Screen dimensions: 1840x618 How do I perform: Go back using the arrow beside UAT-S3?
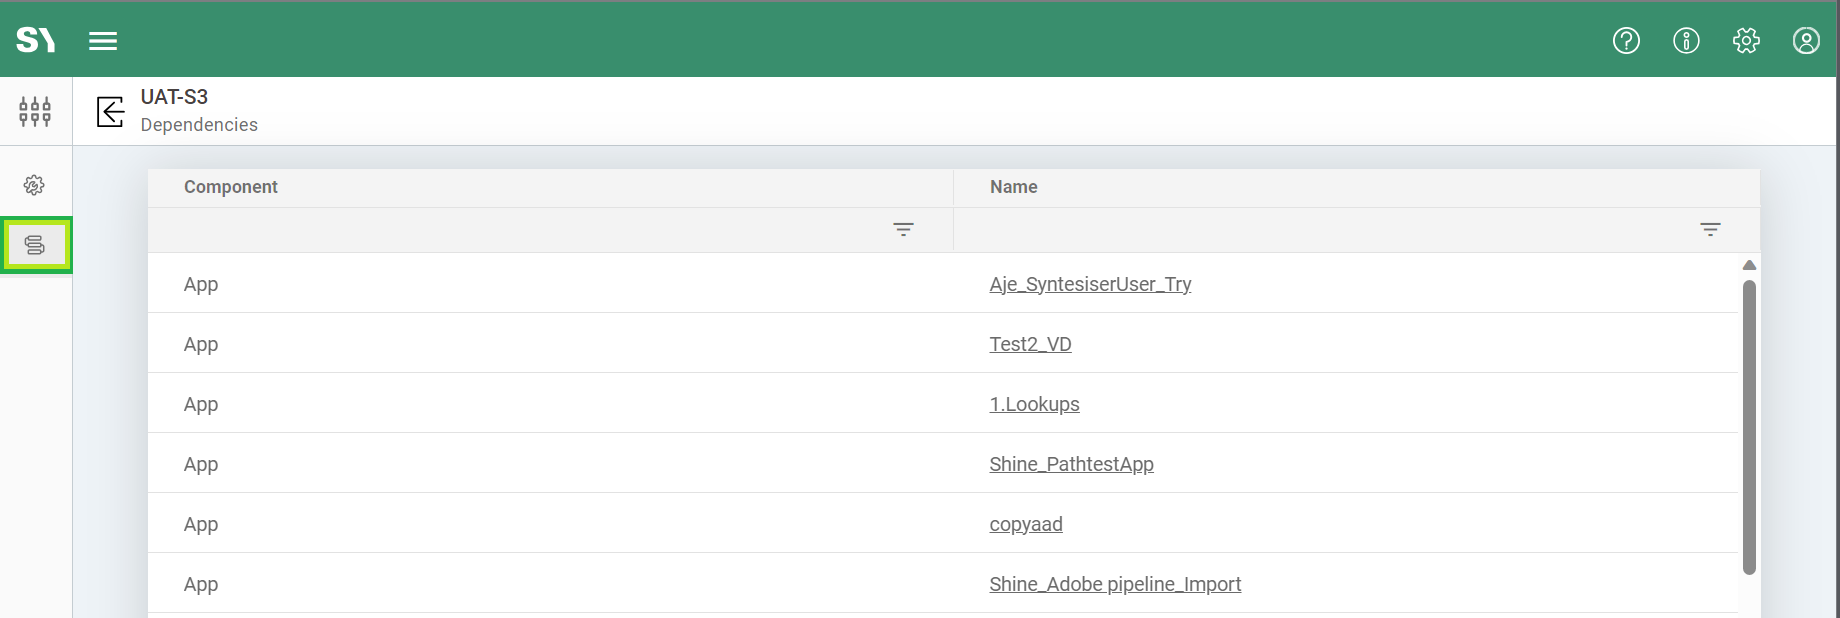(x=110, y=111)
